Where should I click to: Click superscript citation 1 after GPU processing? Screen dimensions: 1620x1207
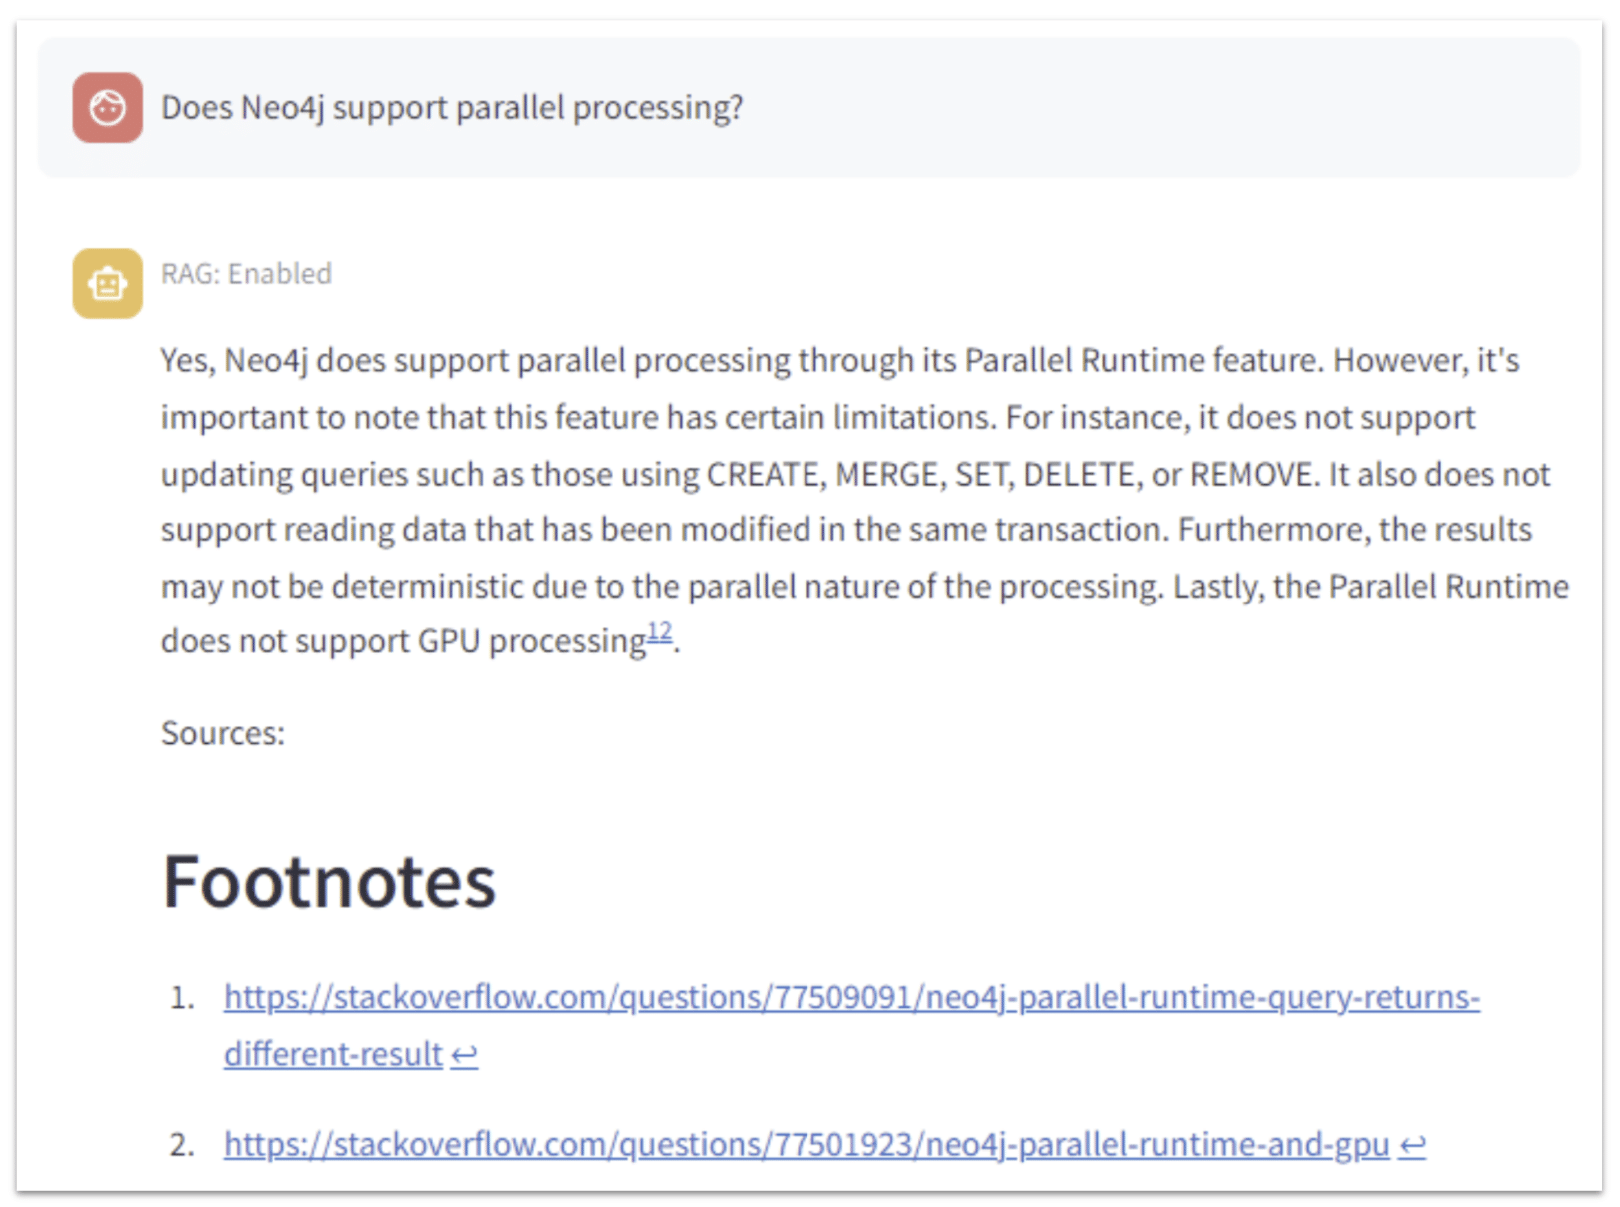(653, 629)
